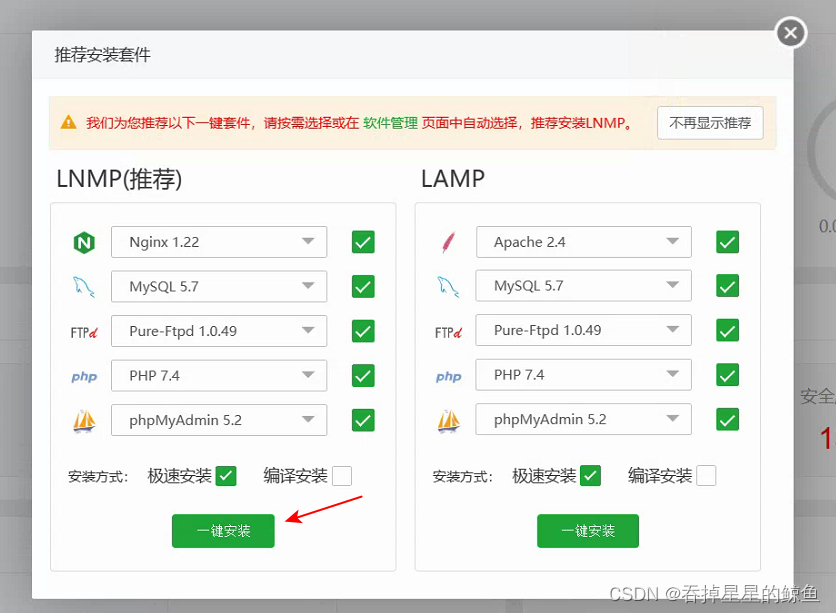Uncheck Apache 2.4 in LAMP
The width and height of the screenshot is (836, 613).
tap(727, 242)
